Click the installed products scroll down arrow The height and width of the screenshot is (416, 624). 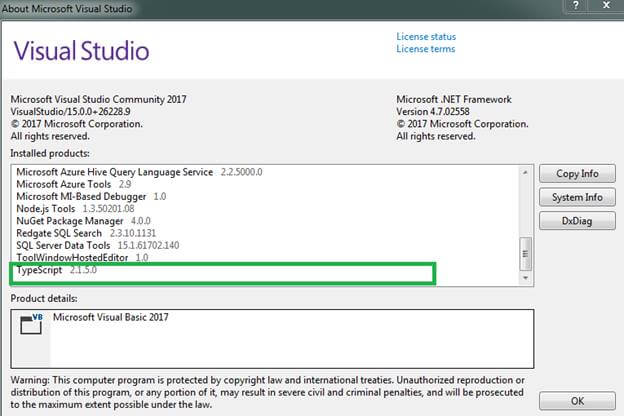pos(525,277)
